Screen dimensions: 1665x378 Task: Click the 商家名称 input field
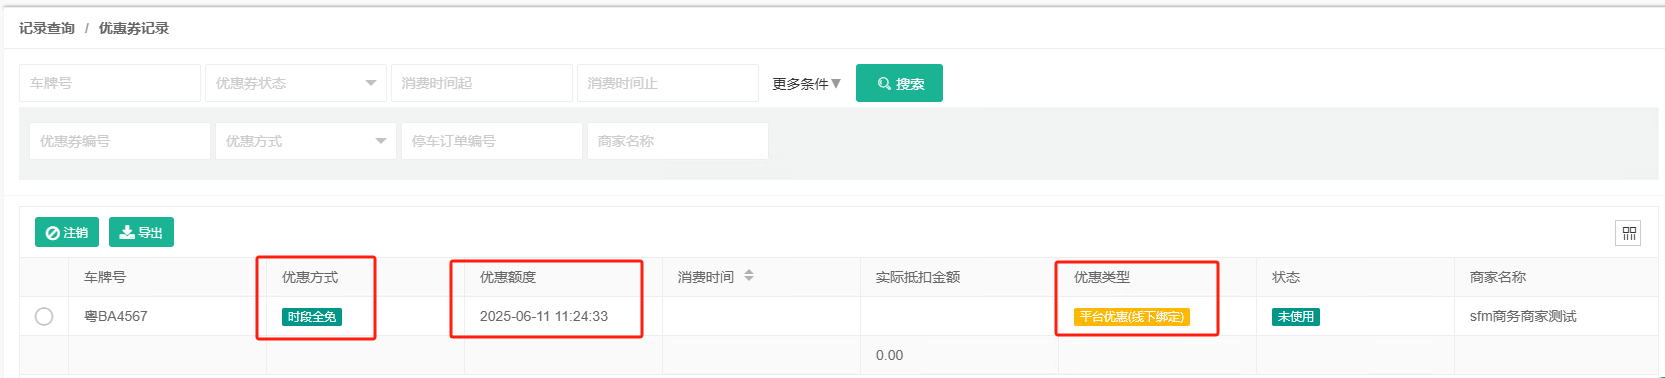click(678, 141)
